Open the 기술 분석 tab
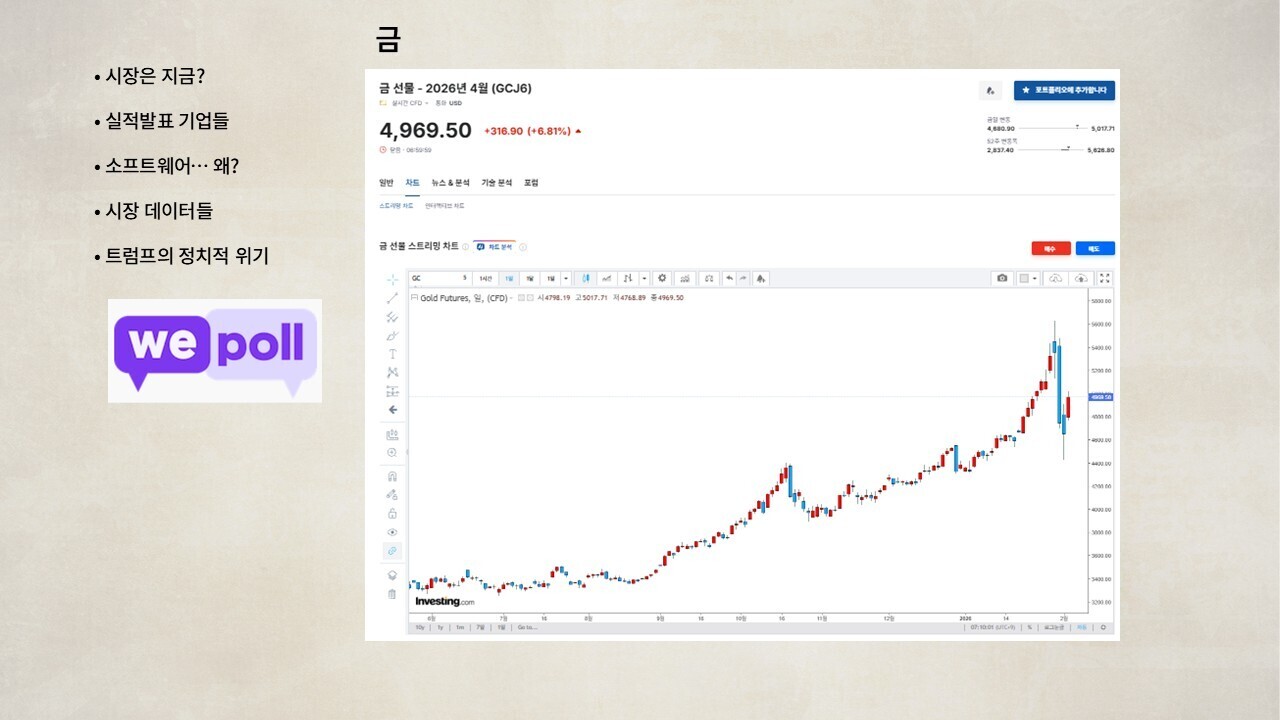This screenshot has width=1280, height=720. (496, 183)
